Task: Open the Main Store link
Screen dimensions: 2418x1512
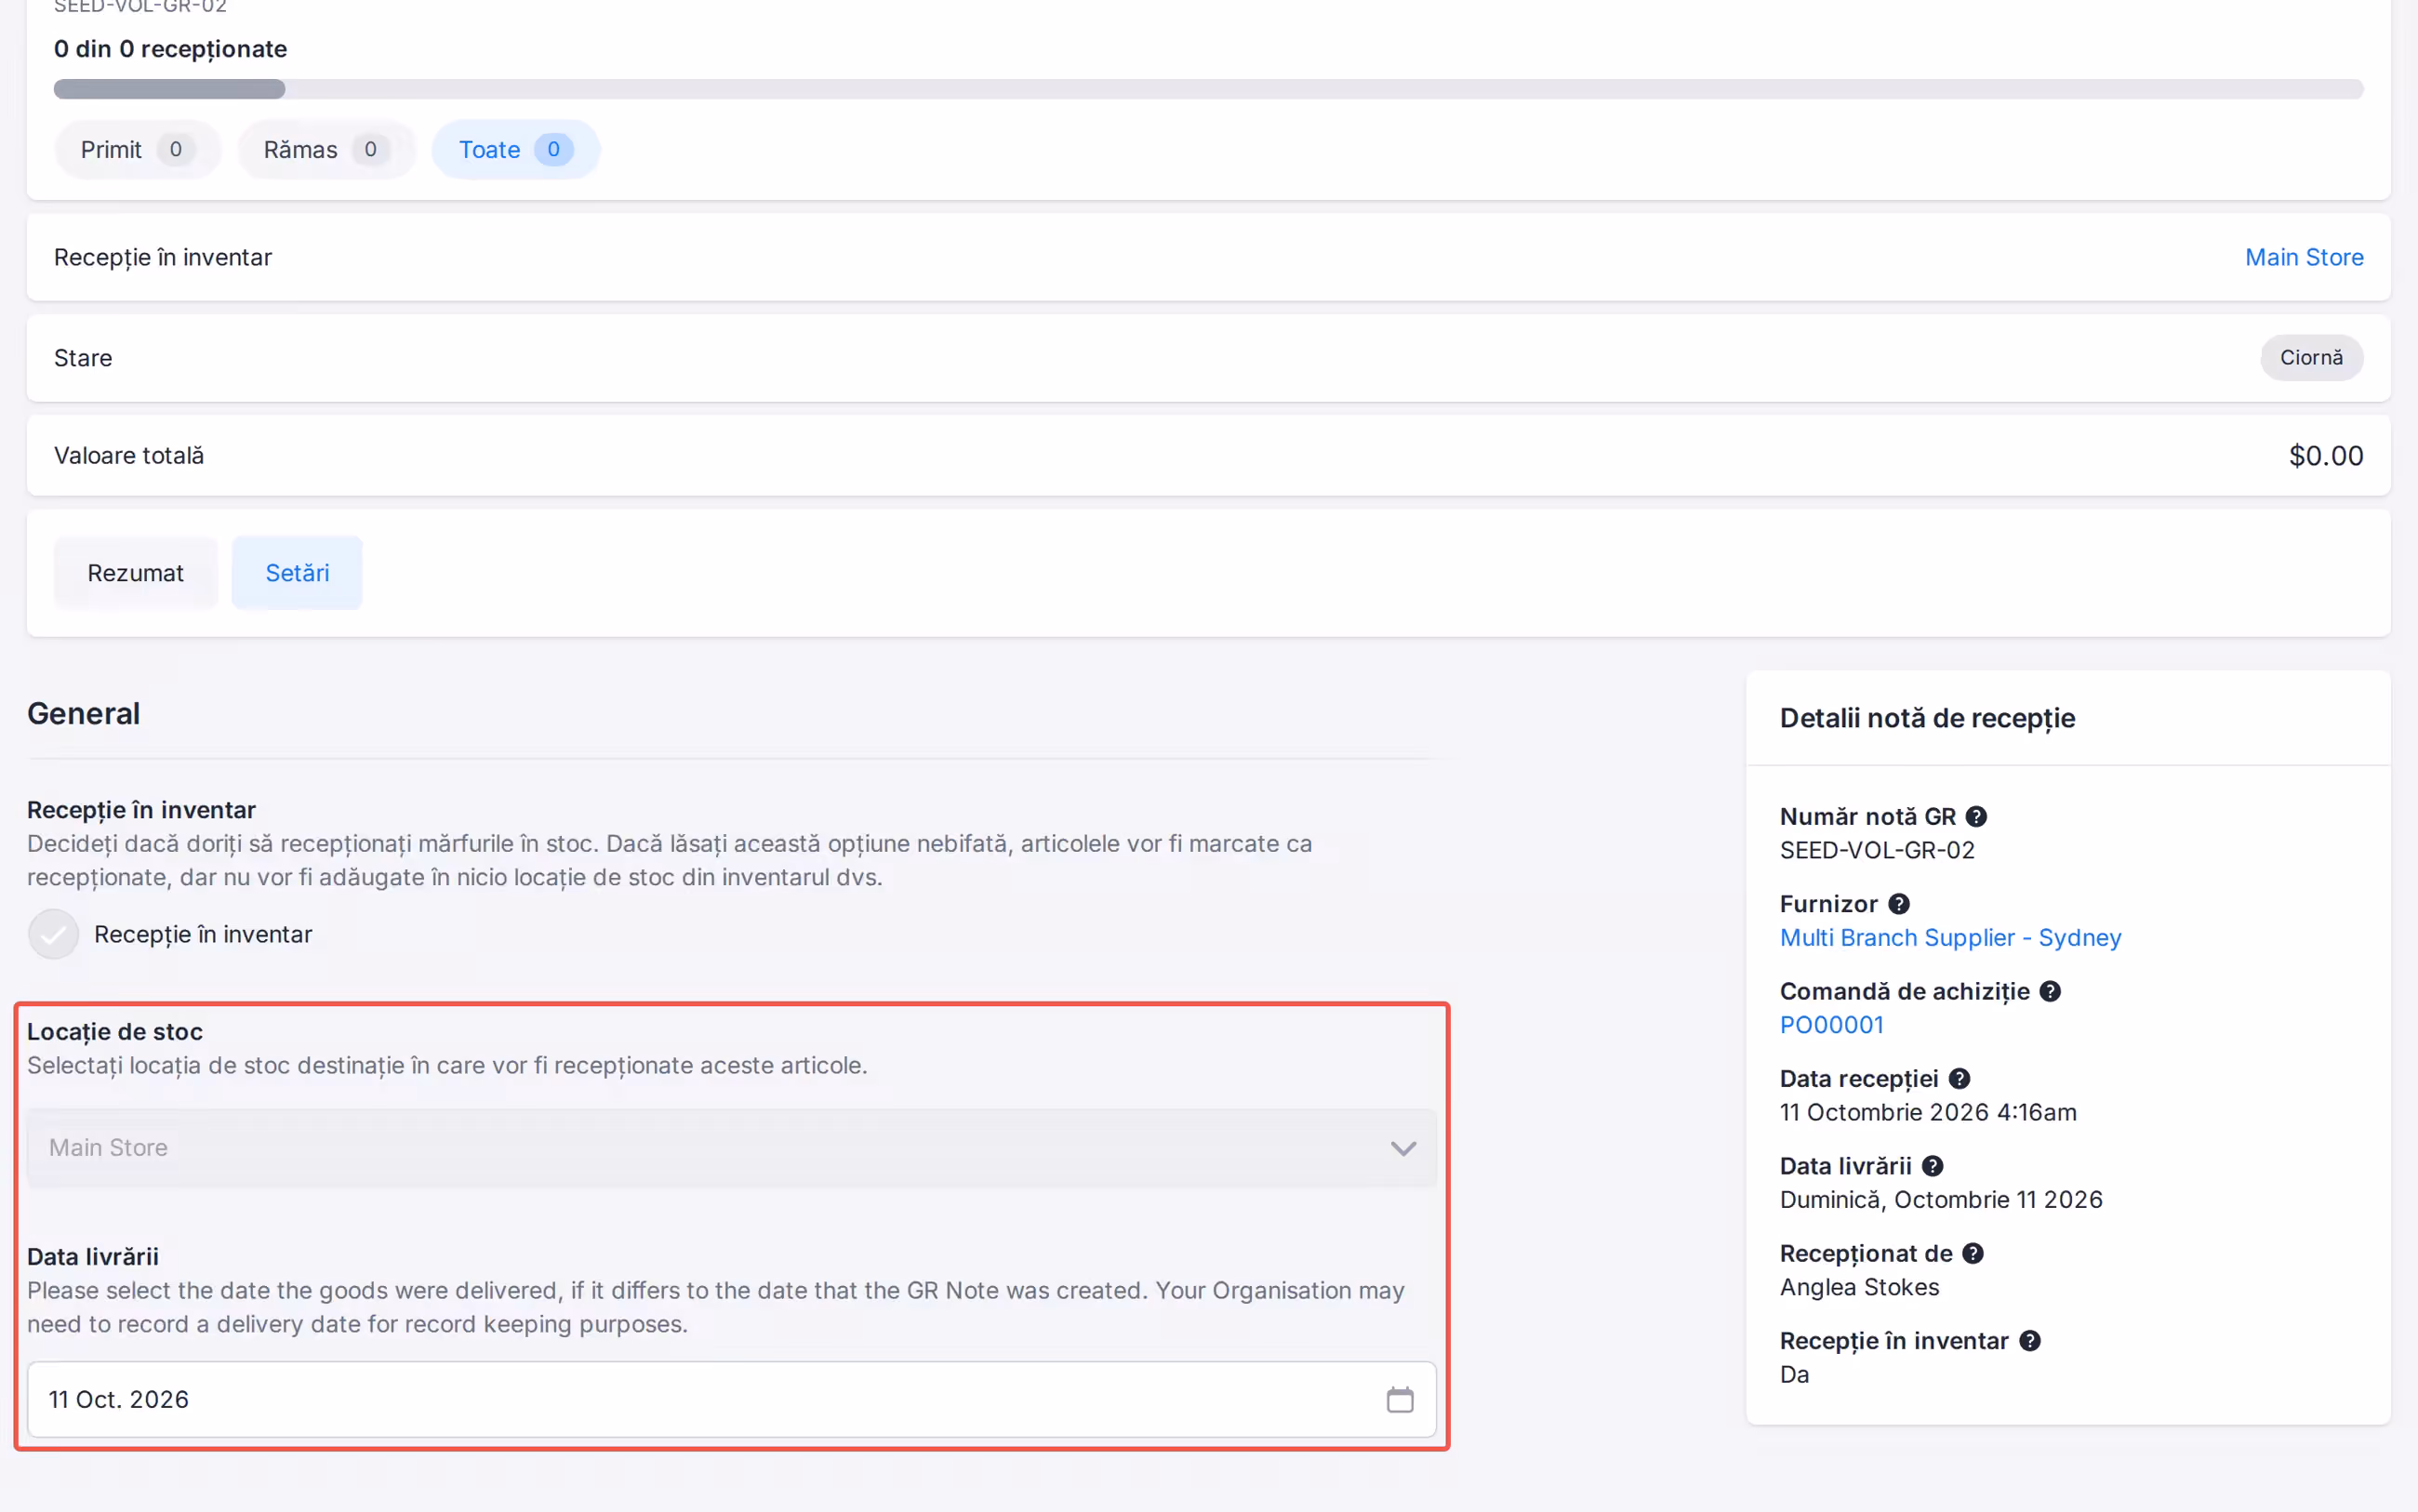Action: coord(2303,257)
